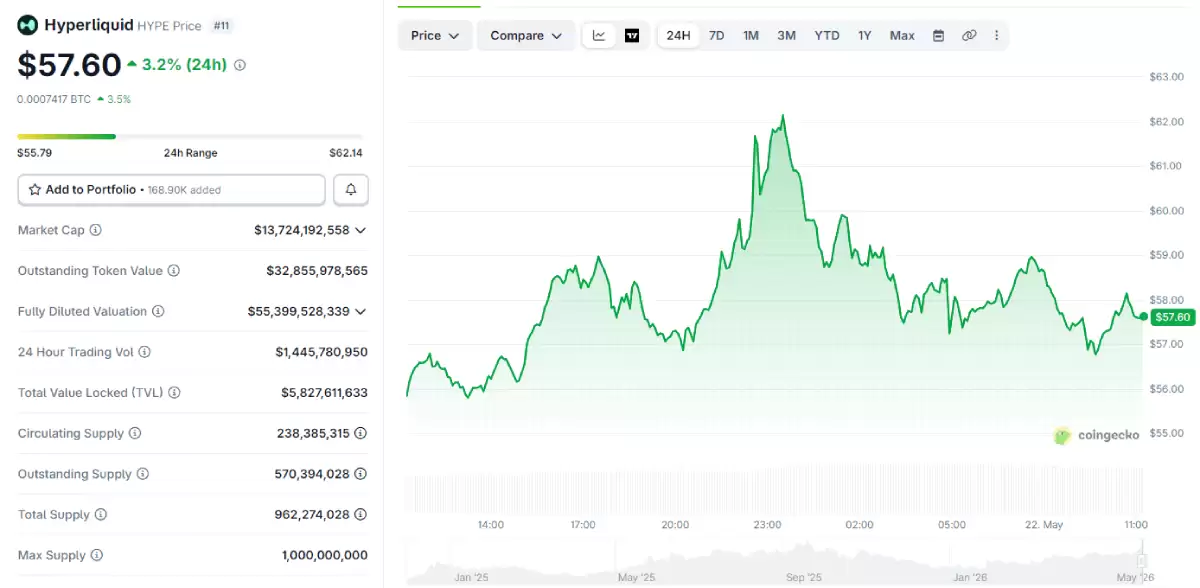Click the info icon next to Total Value Locked
This screenshot has height=588, width=1200.
tap(175, 393)
